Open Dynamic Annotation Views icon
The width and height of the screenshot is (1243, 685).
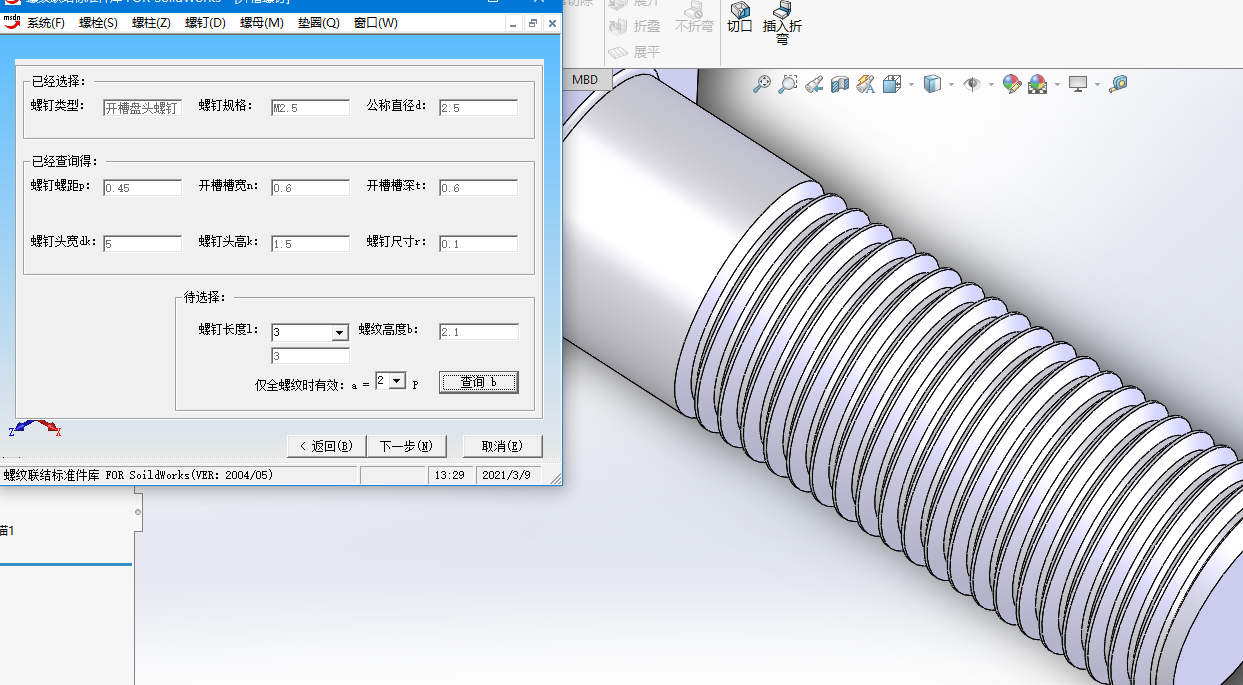pos(866,84)
